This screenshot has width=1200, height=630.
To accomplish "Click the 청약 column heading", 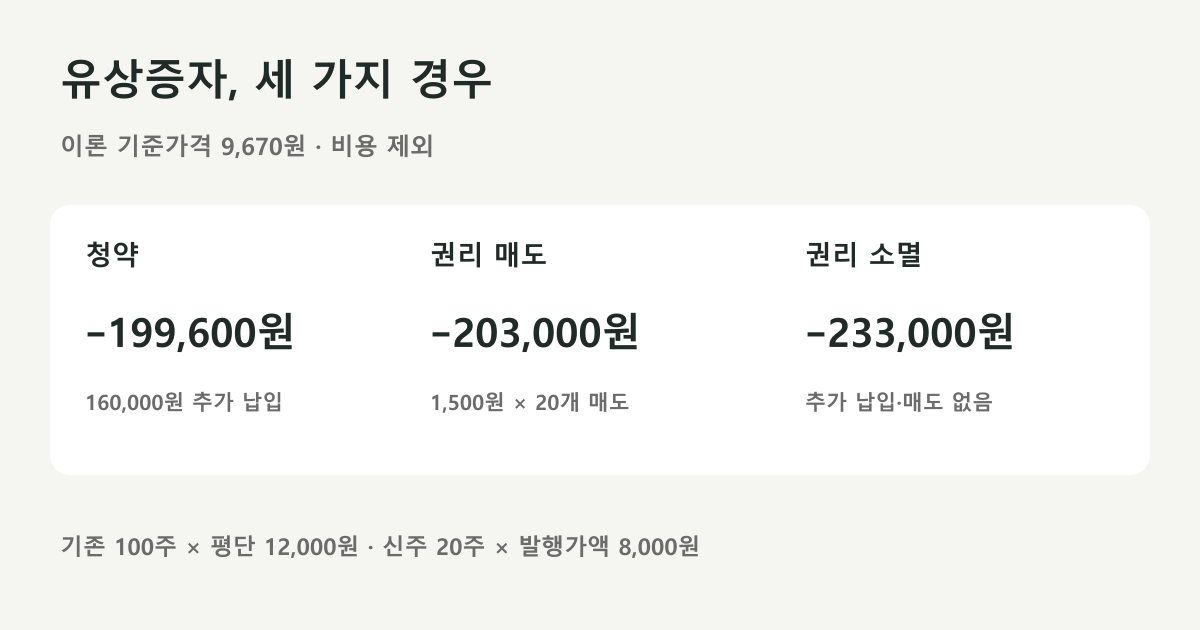I will (113, 255).
